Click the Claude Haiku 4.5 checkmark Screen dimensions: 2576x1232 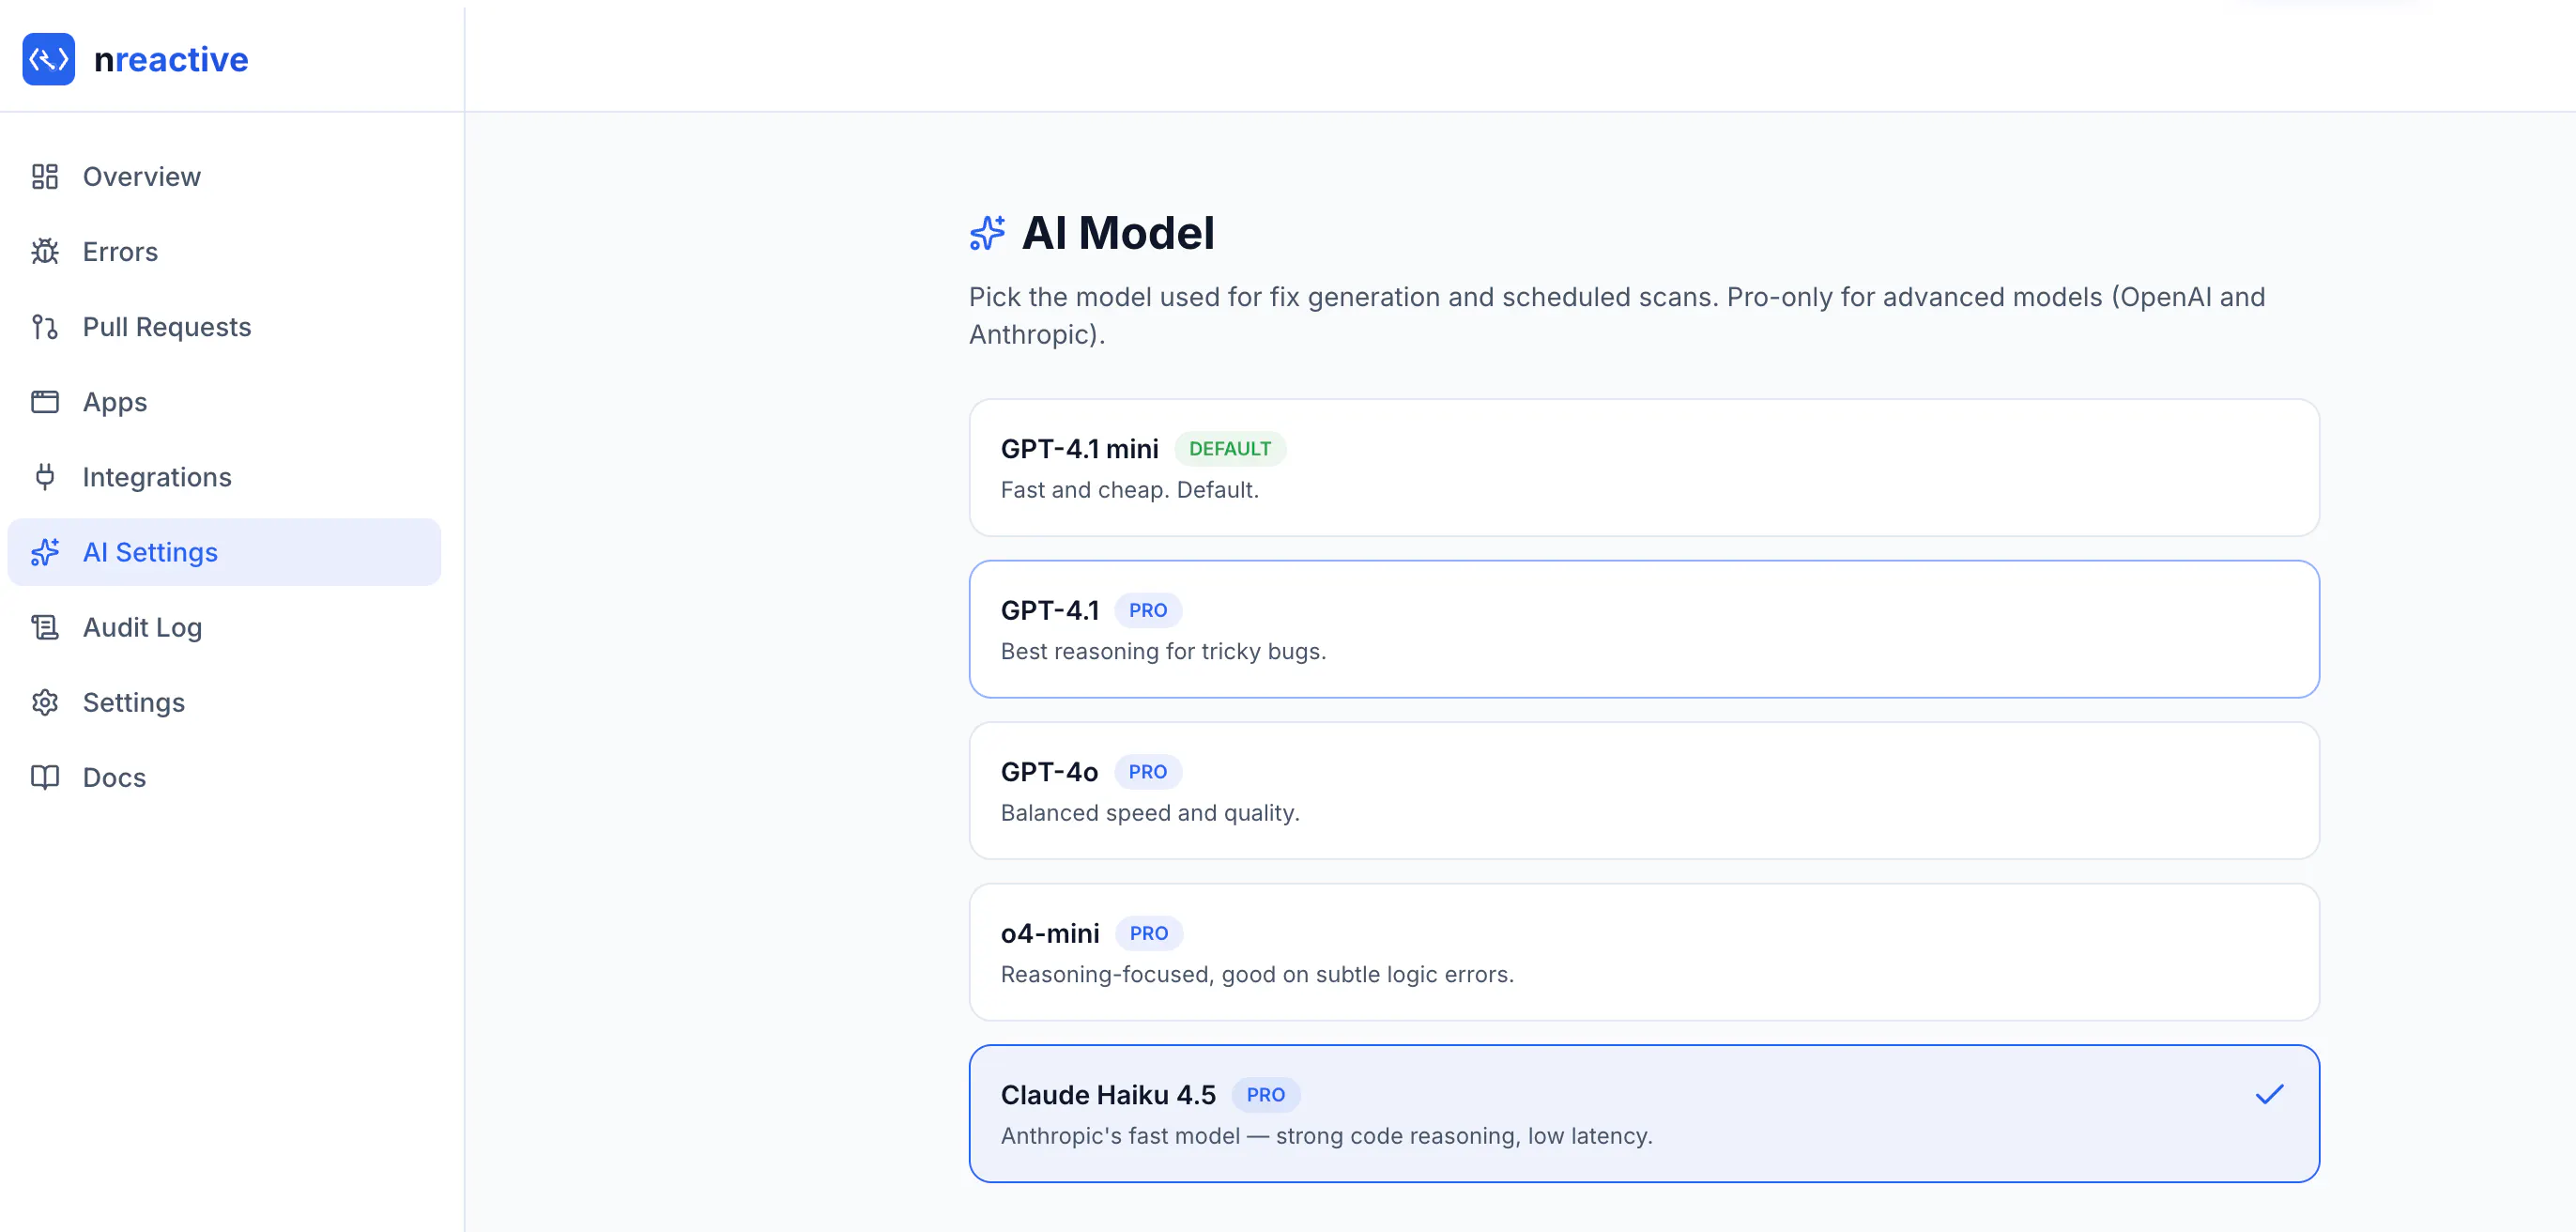(2269, 1094)
